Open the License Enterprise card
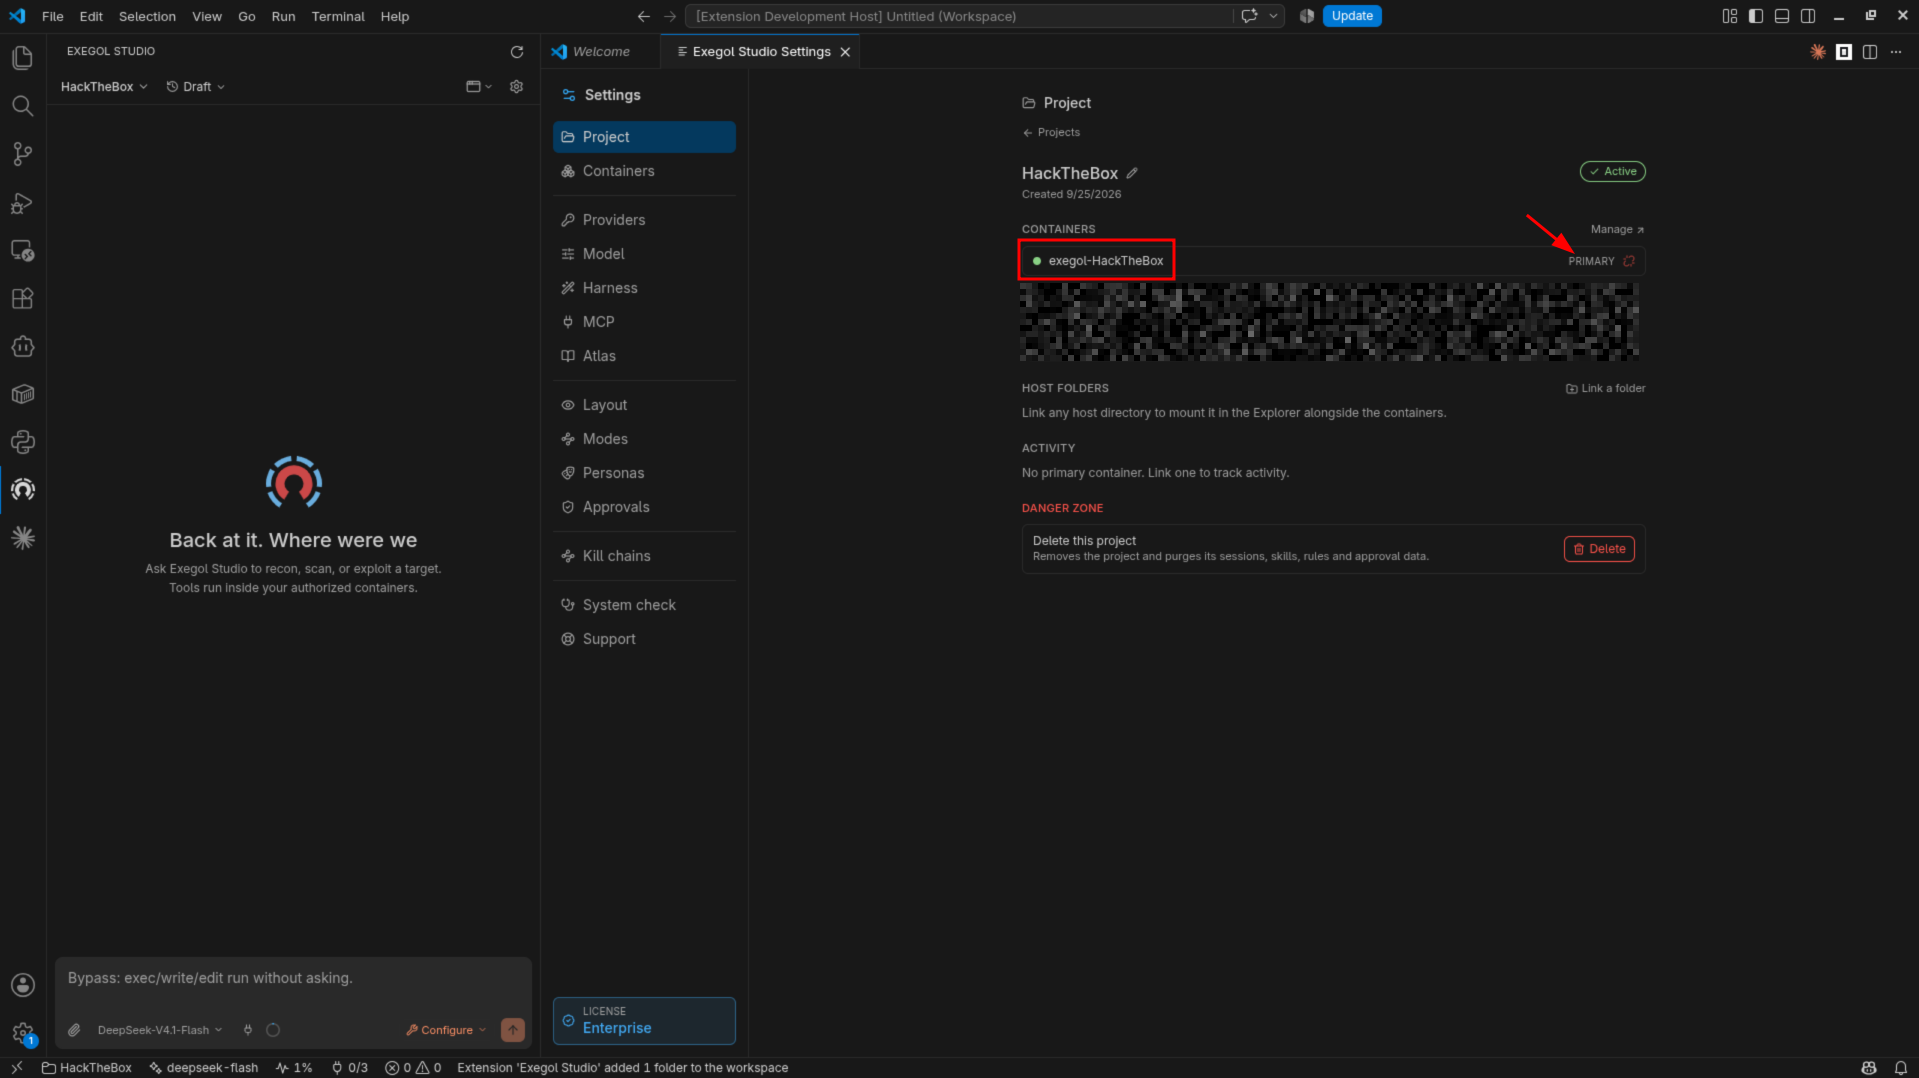 [x=644, y=1021]
